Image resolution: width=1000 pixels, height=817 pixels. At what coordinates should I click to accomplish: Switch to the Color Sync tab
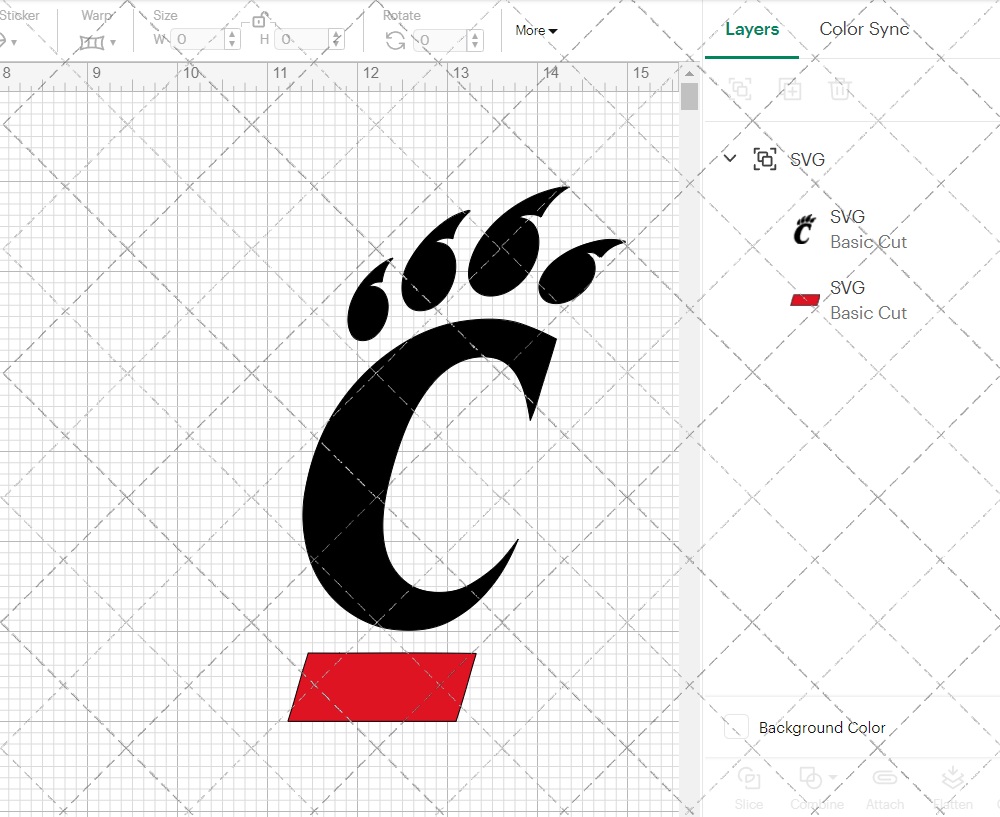[864, 29]
